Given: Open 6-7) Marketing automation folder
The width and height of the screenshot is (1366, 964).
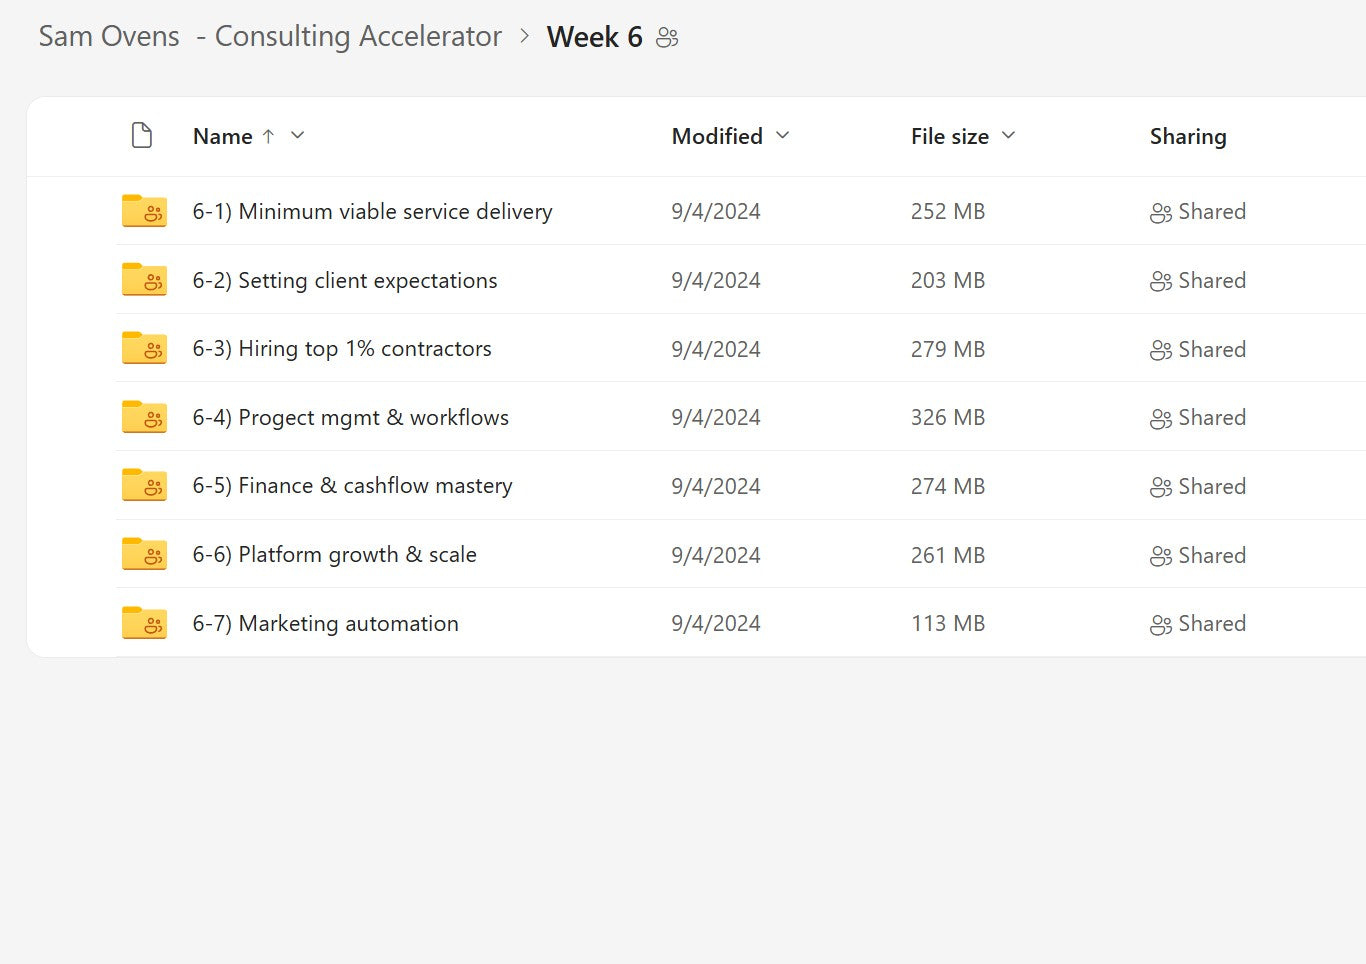Looking at the screenshot, I should pyautogui.click(x=325, y=623).
